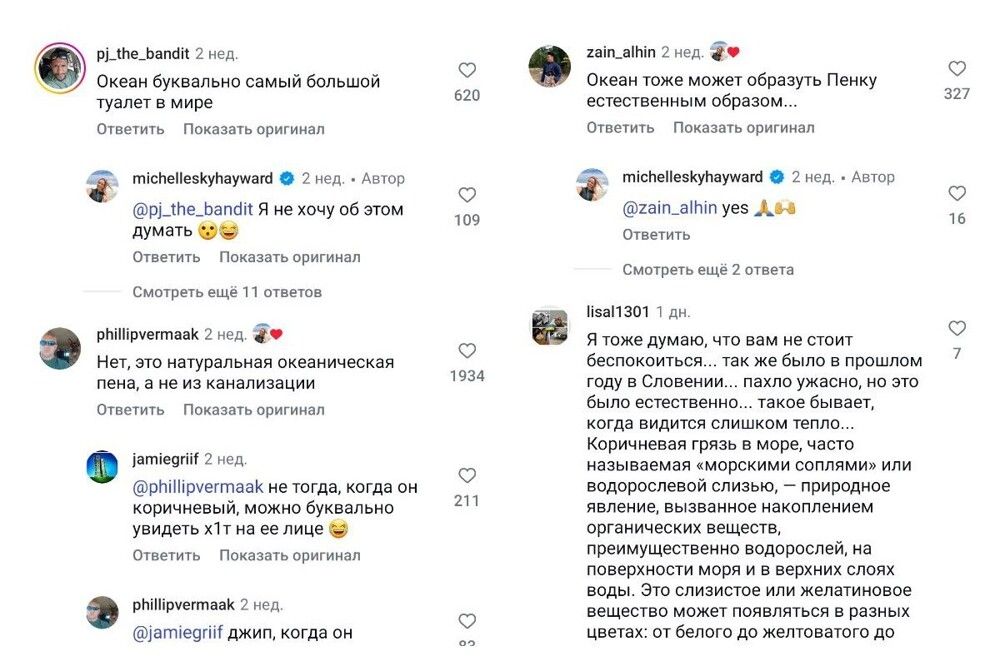Reply to zain_alhin's comment

coord(620,127)
